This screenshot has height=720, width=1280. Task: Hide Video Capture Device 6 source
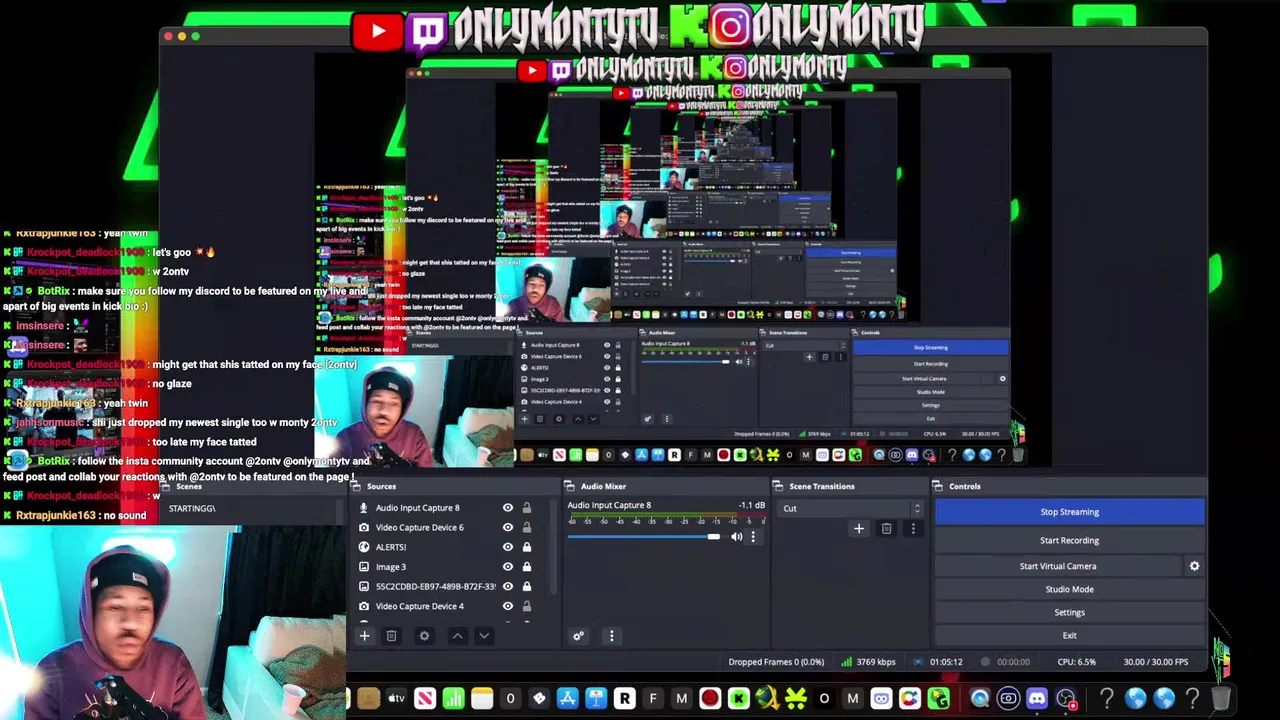point(508,527)
